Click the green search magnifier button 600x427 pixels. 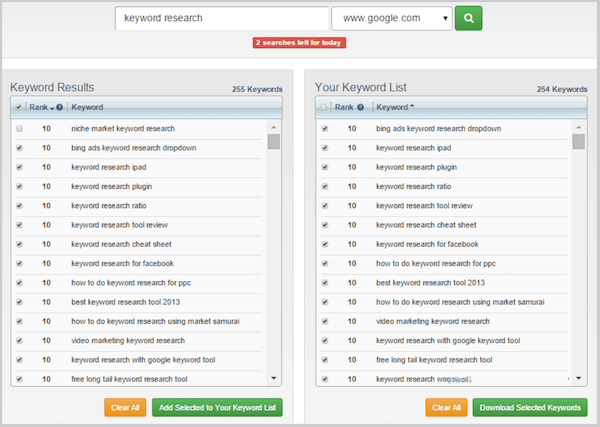coord(468,18)
